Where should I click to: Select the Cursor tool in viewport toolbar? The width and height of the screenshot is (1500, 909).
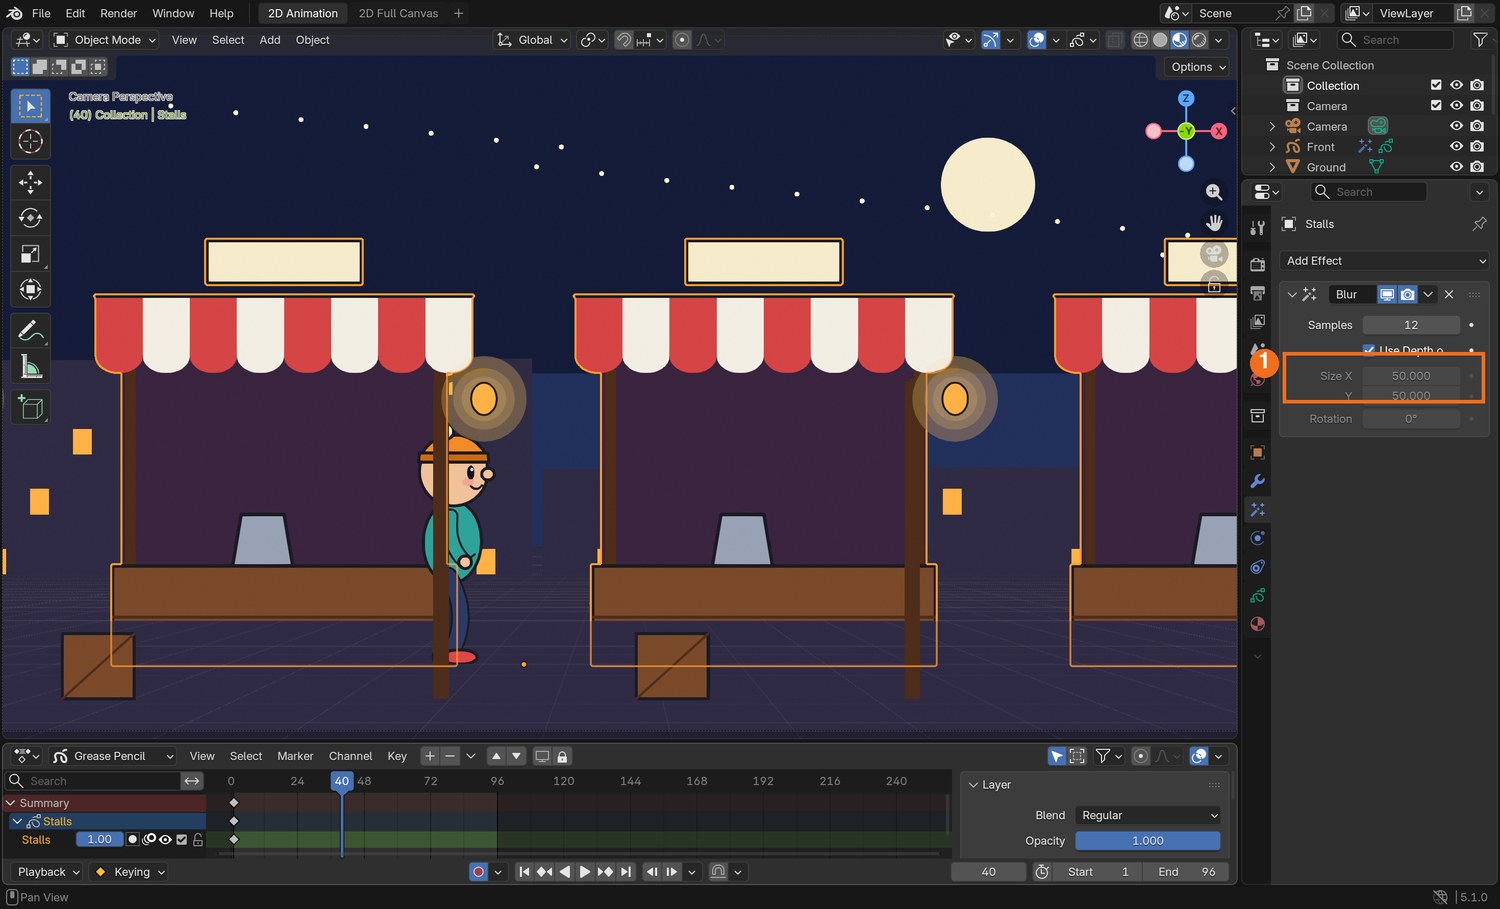30,142
